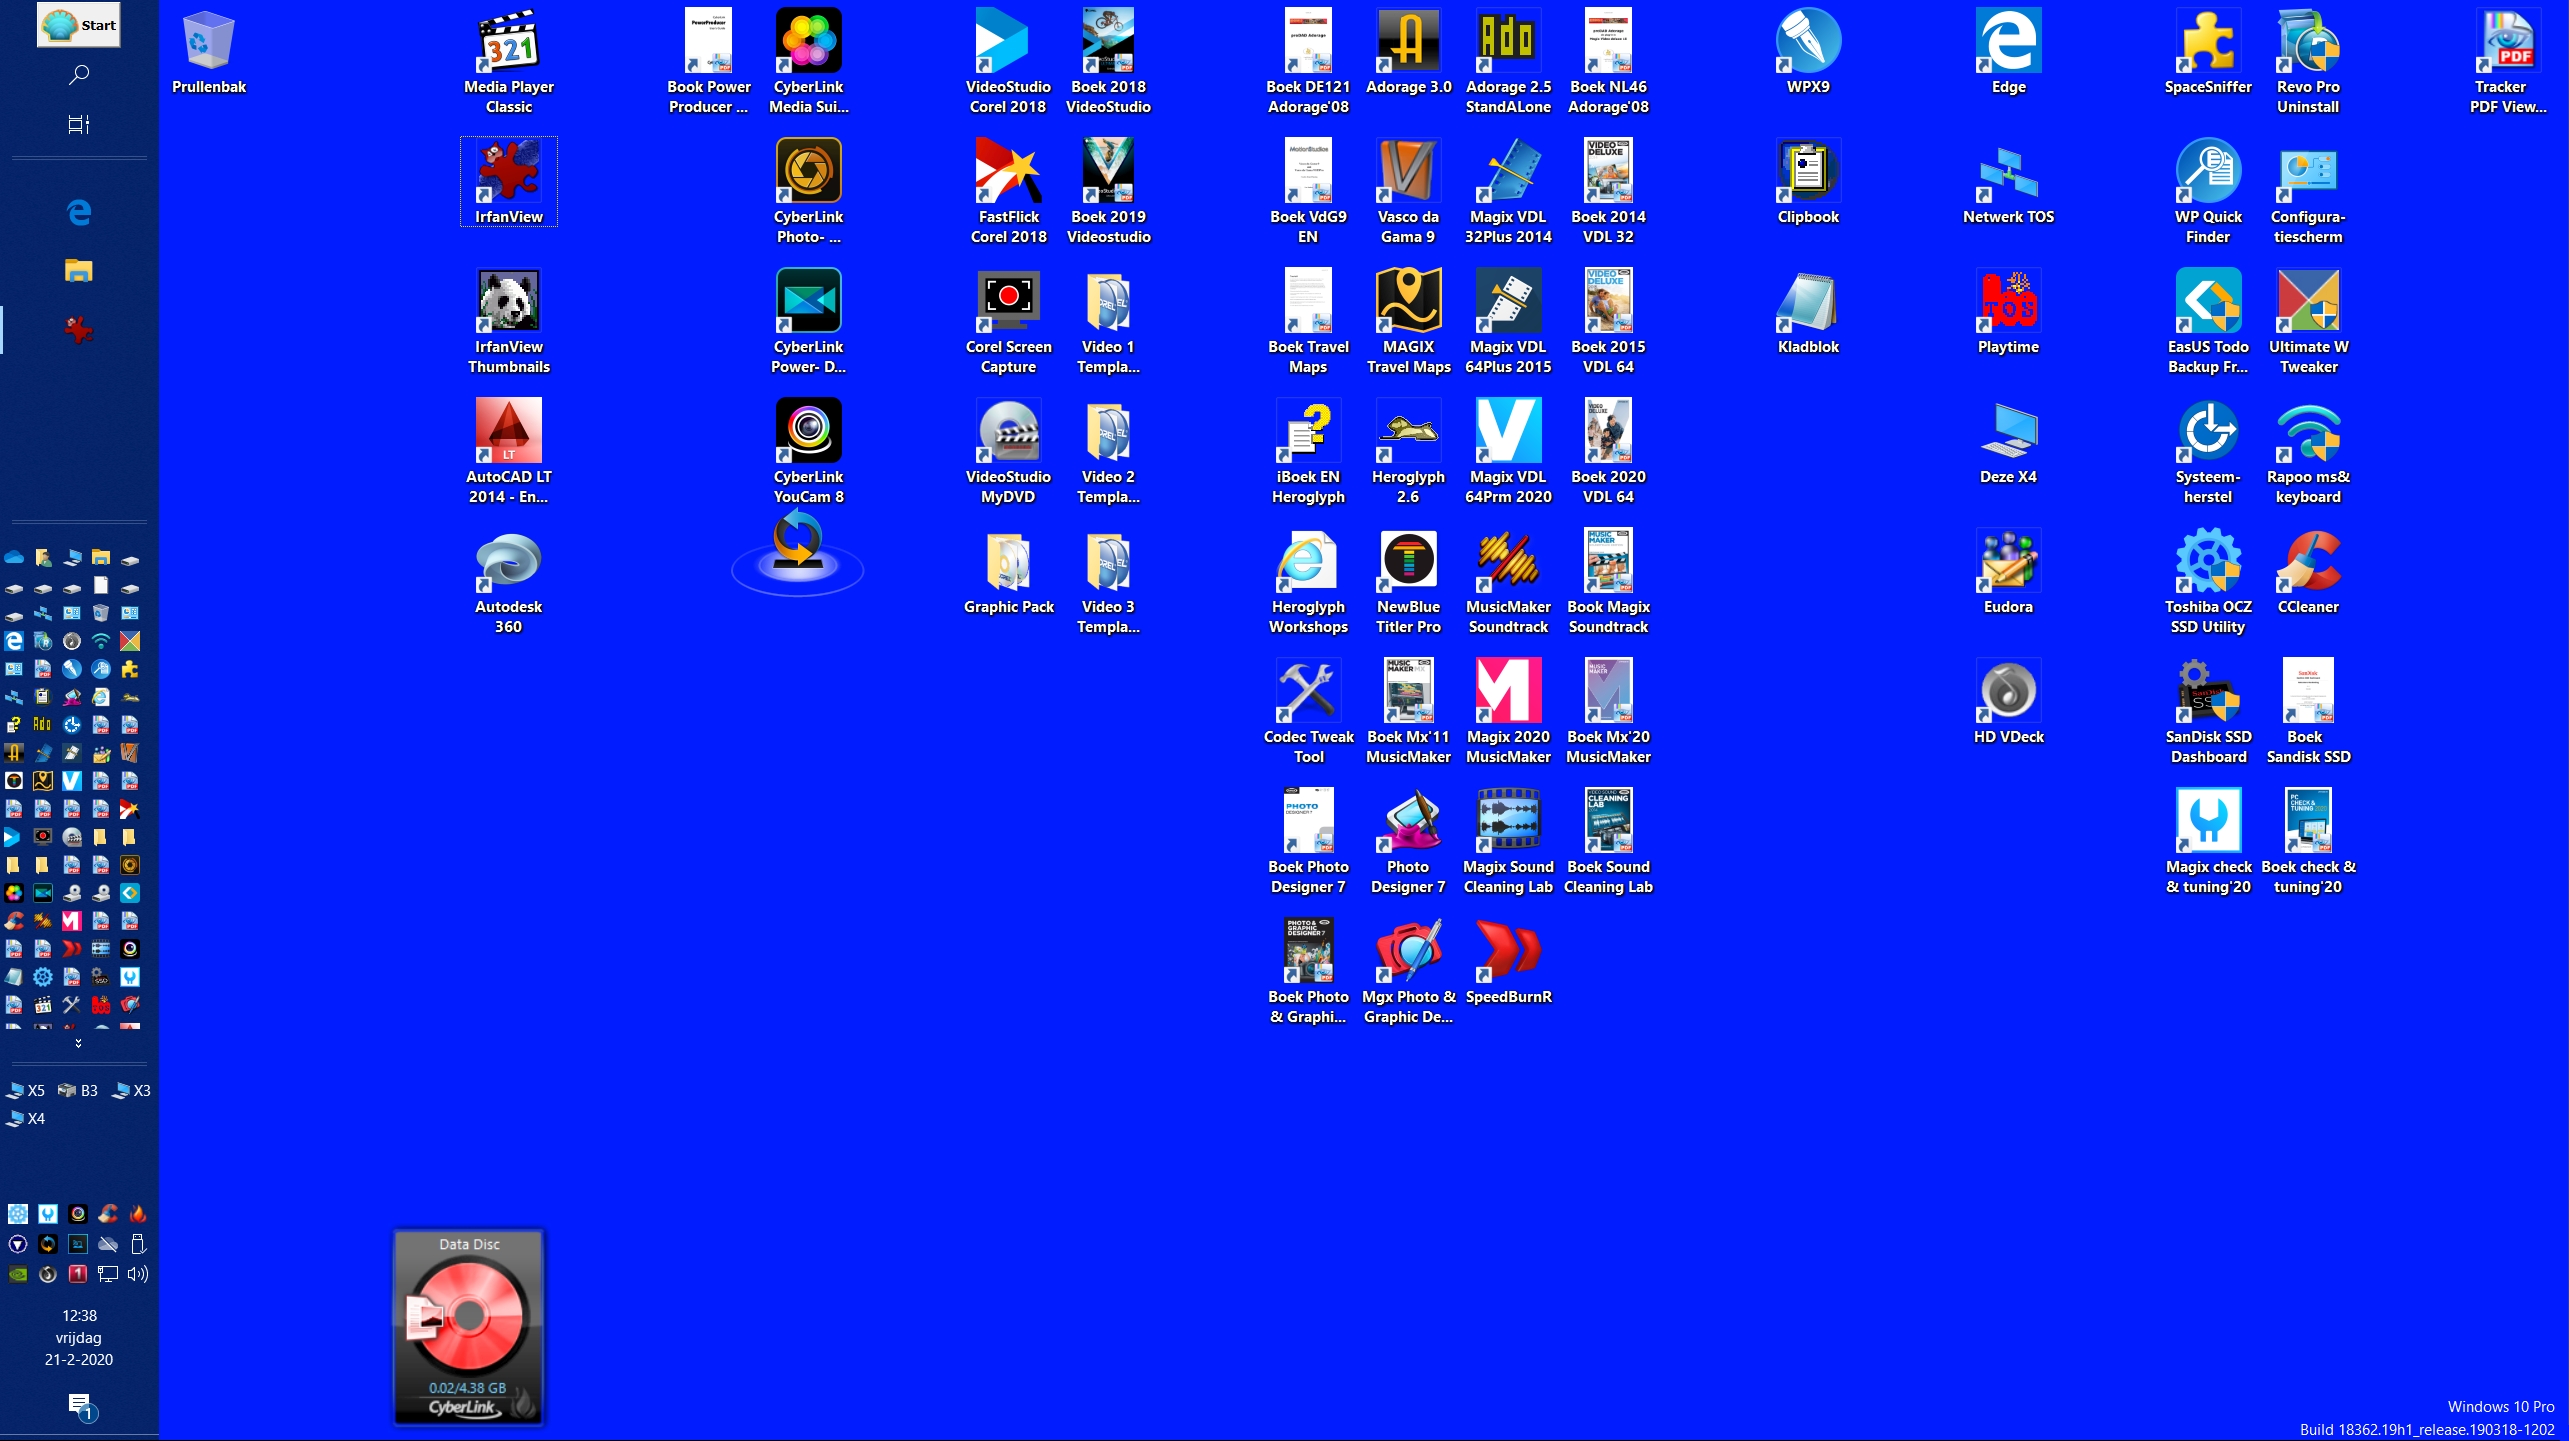The image size is (2569, 1441).
Task: Open WPX9 pen icon
Action: 1808,53
